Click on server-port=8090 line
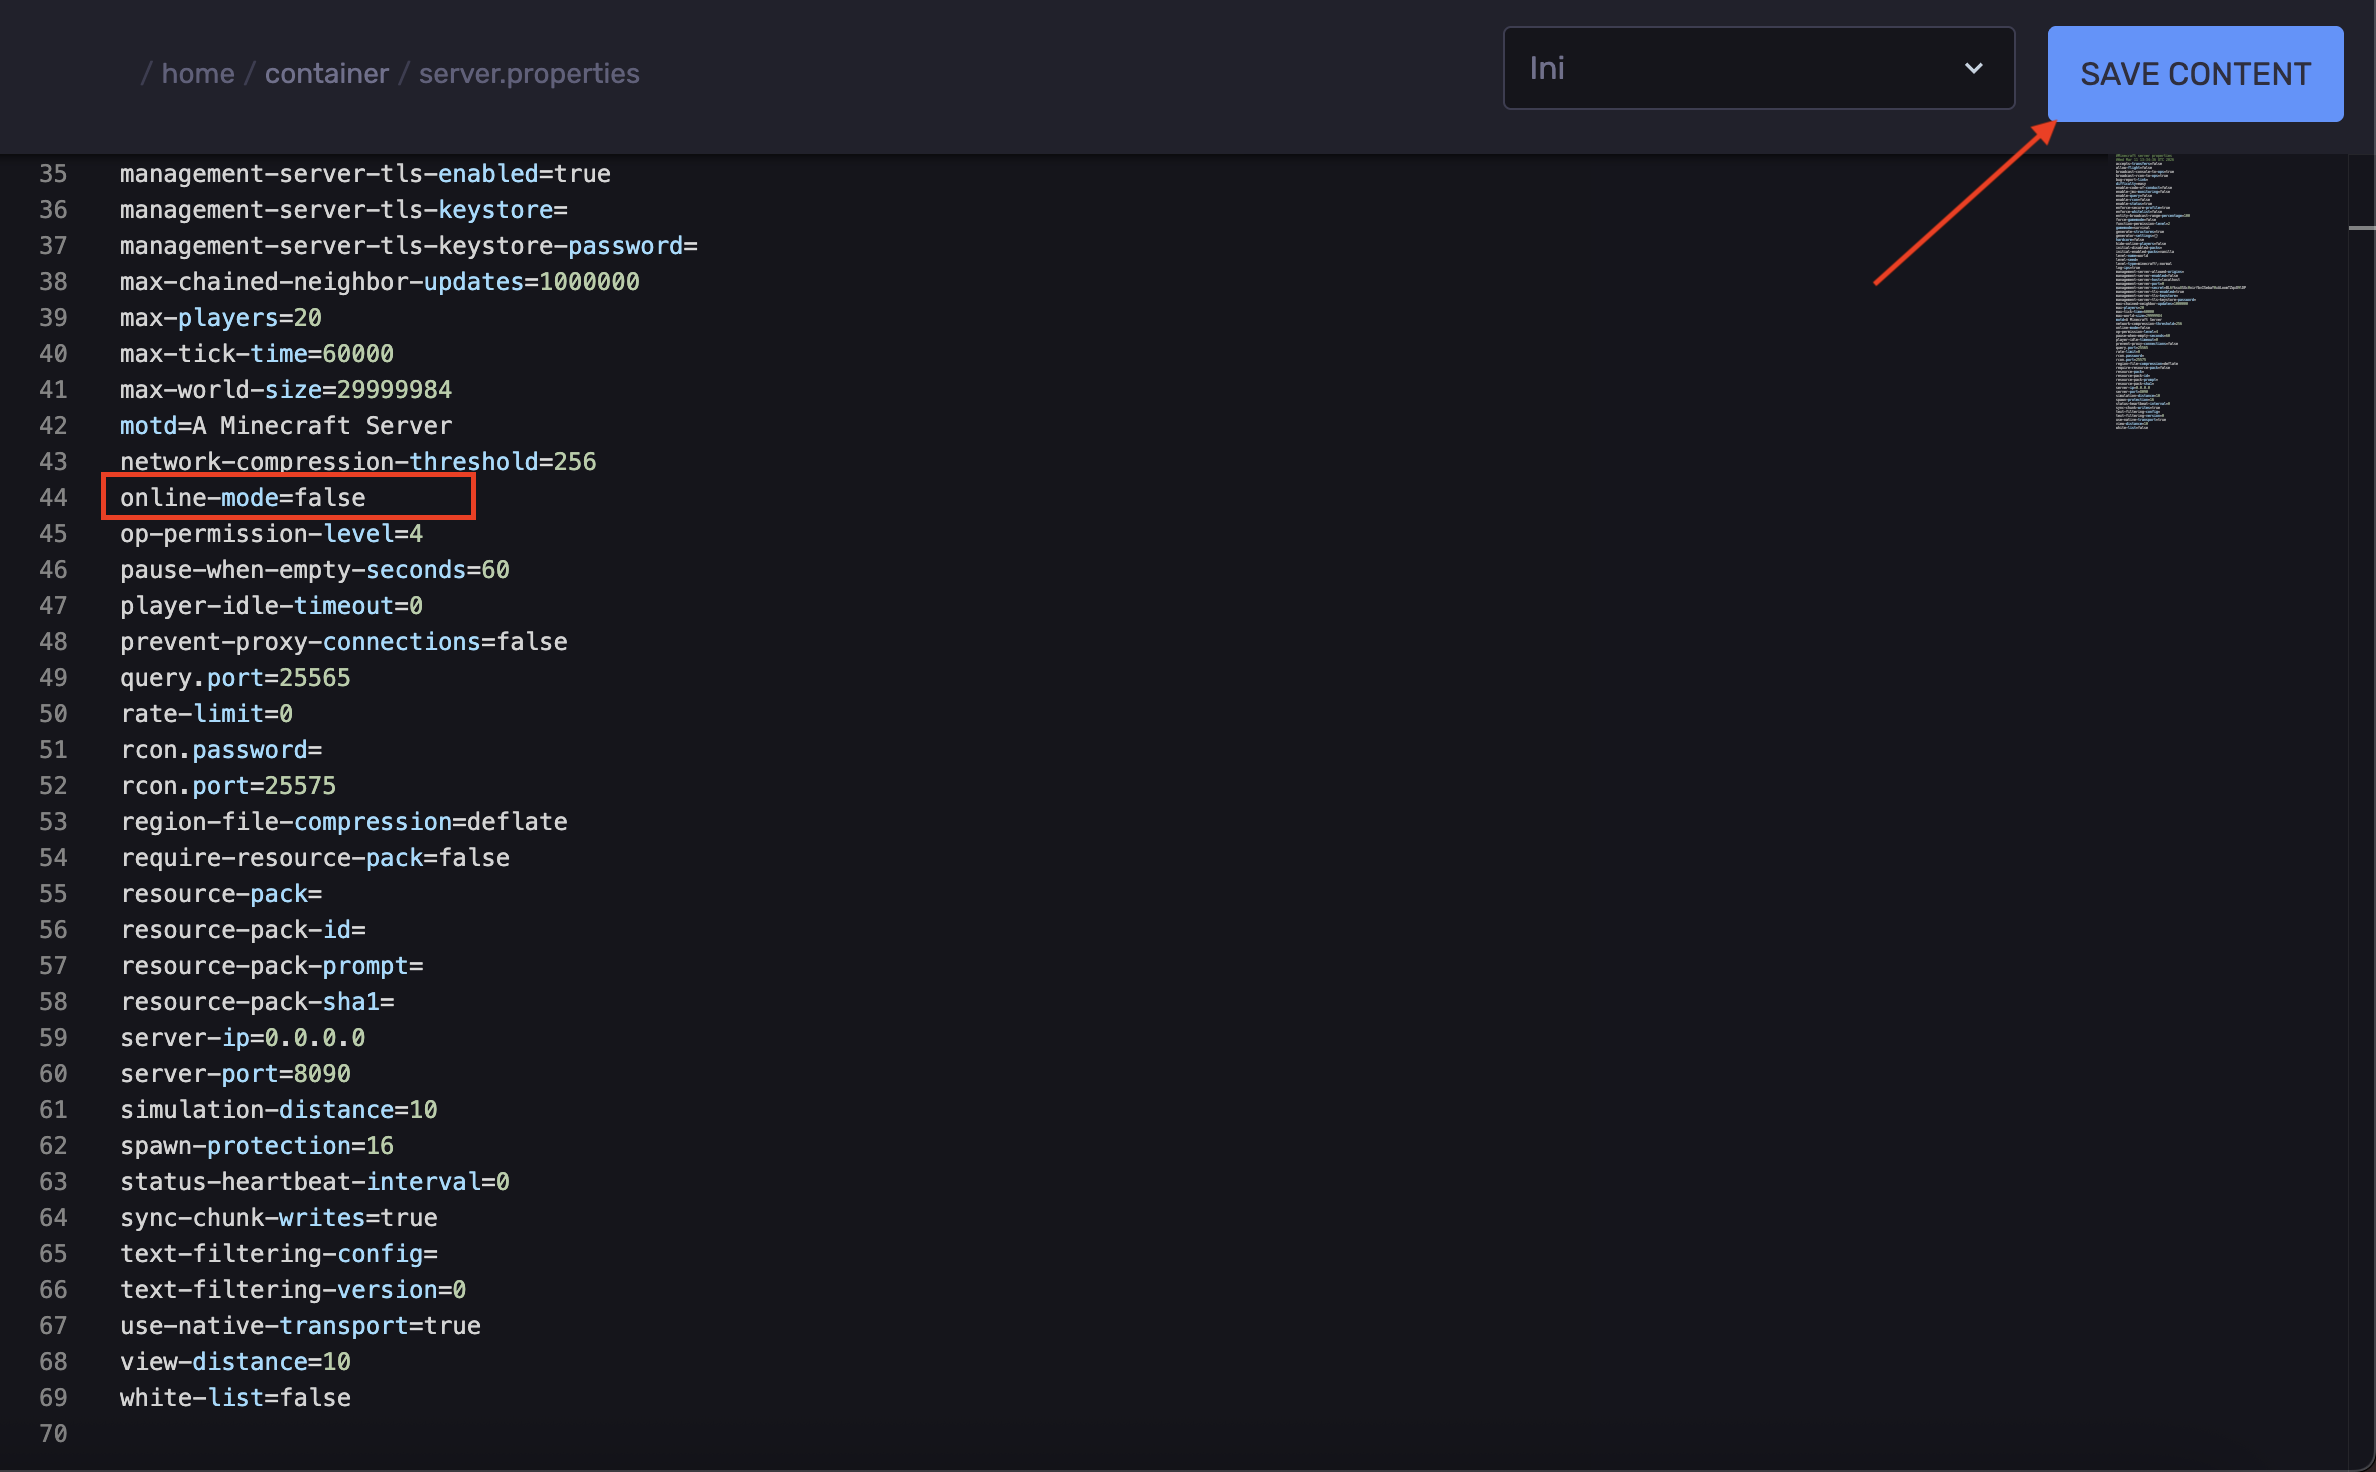The image size is (2376, 1472). tap(235, 1073)
